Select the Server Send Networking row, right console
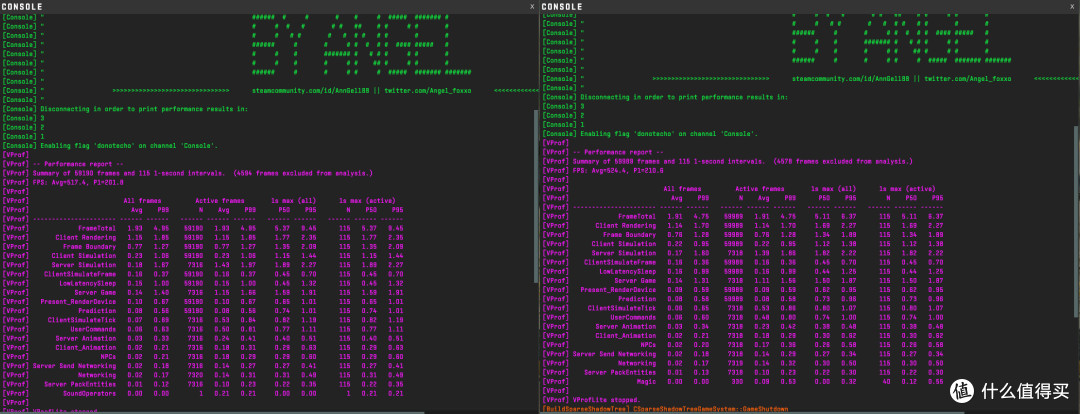The height and width of the screenshot is (414, 1080). 744,353
